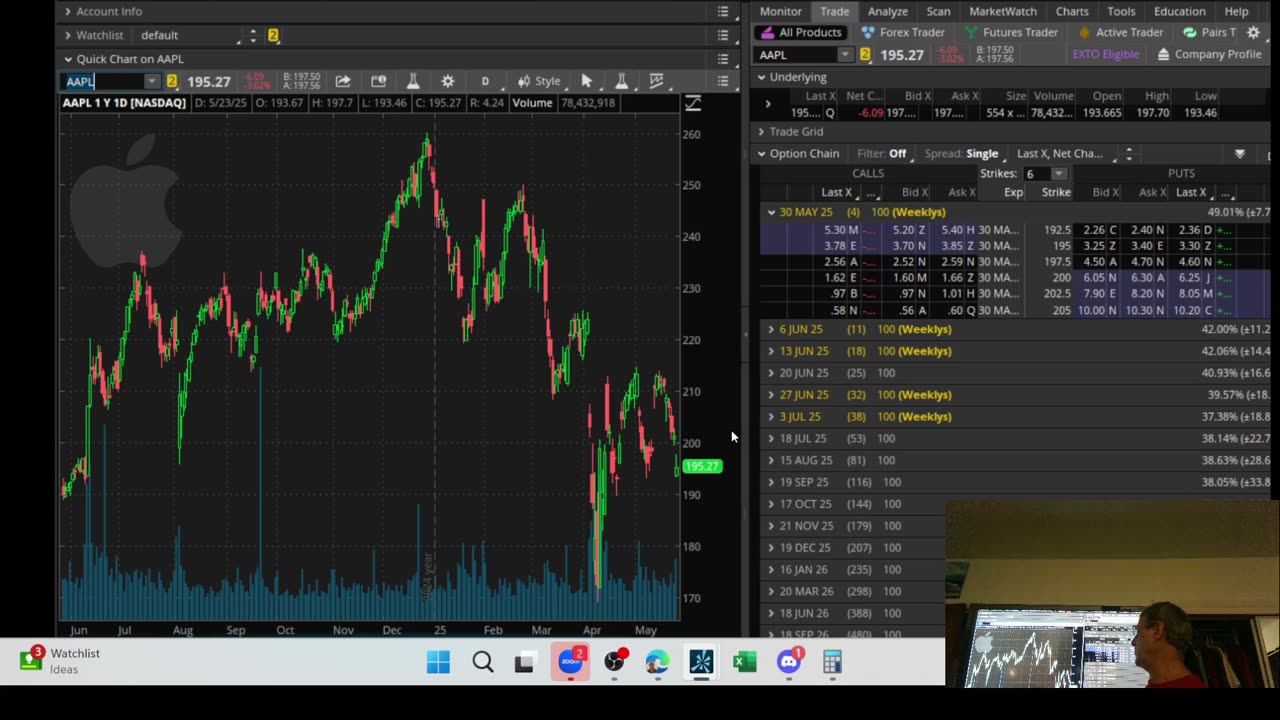
Task: Open Account Info panel menu icon
Action: click(x=723, y=11)
